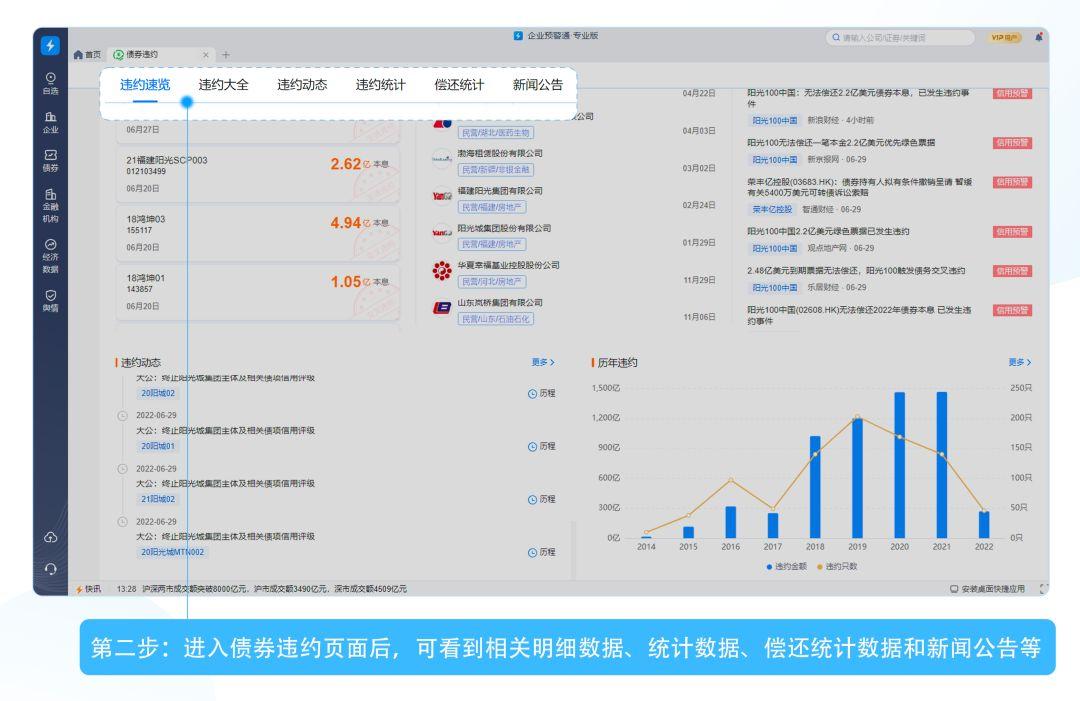
Task: Click 阳光城集团股份有限公司 company logo
Action: [x=442, y=233]
